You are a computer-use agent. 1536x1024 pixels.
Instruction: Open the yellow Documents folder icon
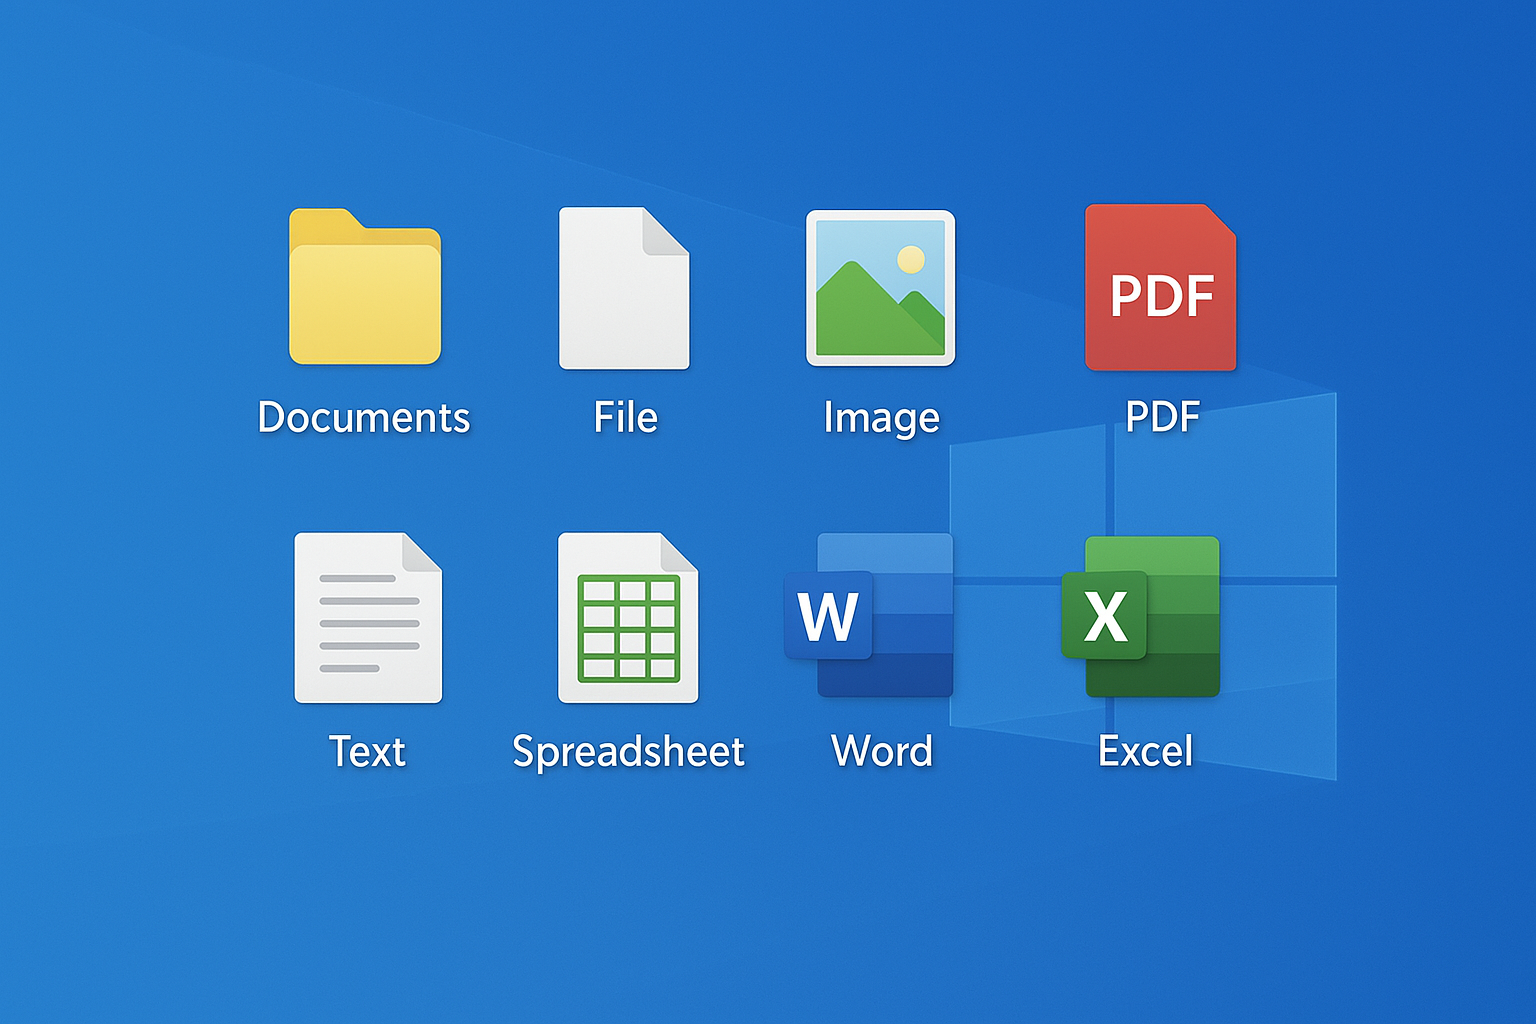click(x=365, y=286)
